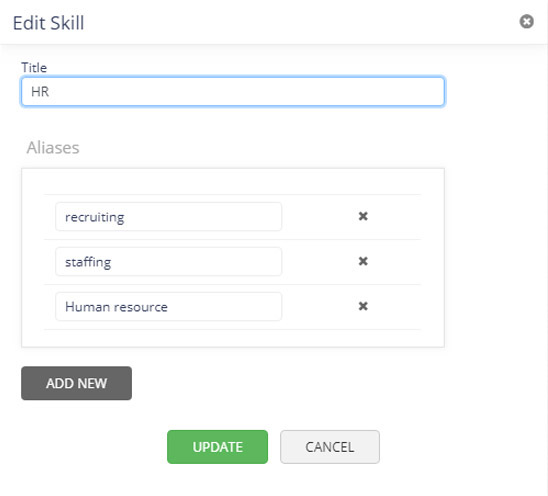Close the Edit Skill dialog

tap(526, 21)
